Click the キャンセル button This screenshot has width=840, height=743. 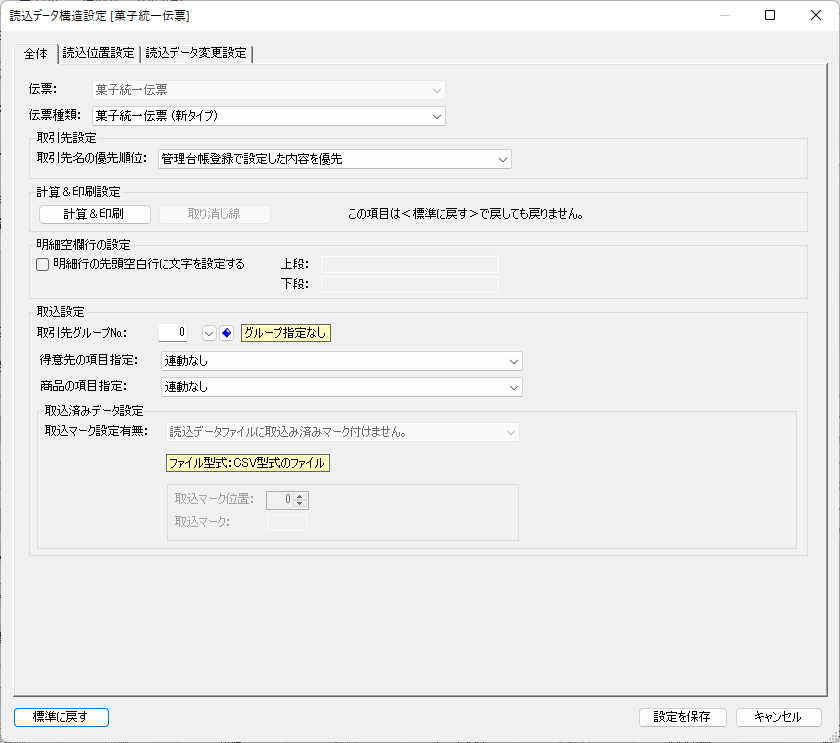pos(778,717)
